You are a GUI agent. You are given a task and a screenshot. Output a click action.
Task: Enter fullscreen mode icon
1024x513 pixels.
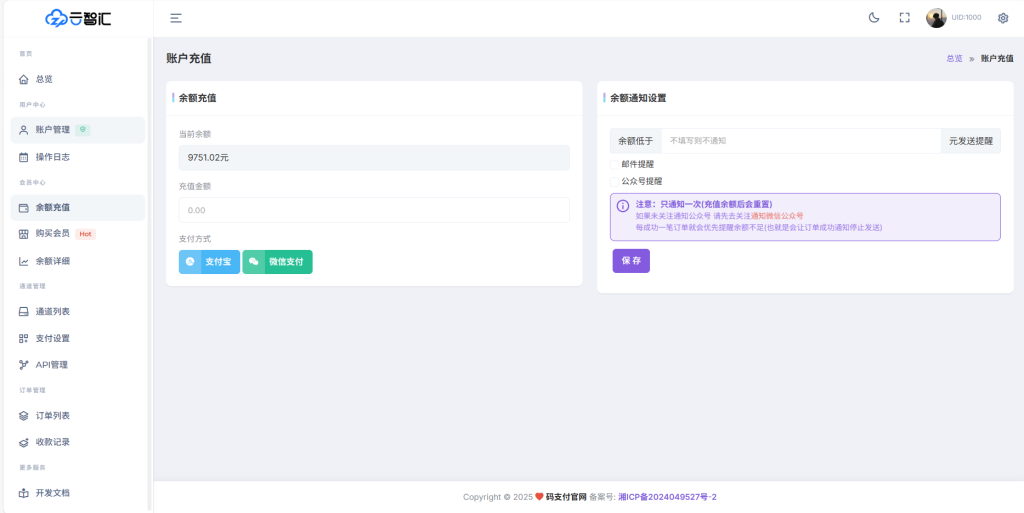pos(904,18)
